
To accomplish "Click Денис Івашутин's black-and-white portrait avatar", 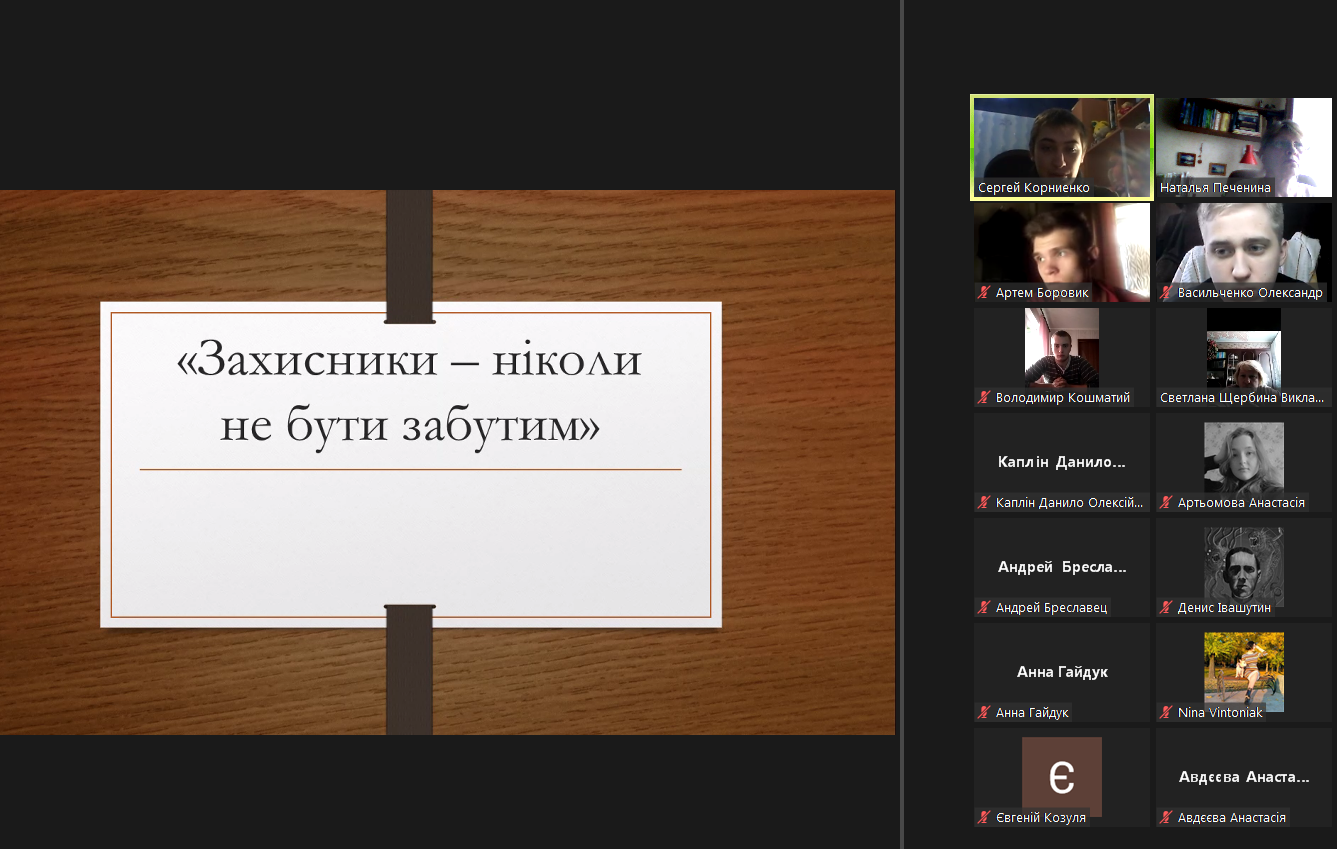I will click(1243, 565).
